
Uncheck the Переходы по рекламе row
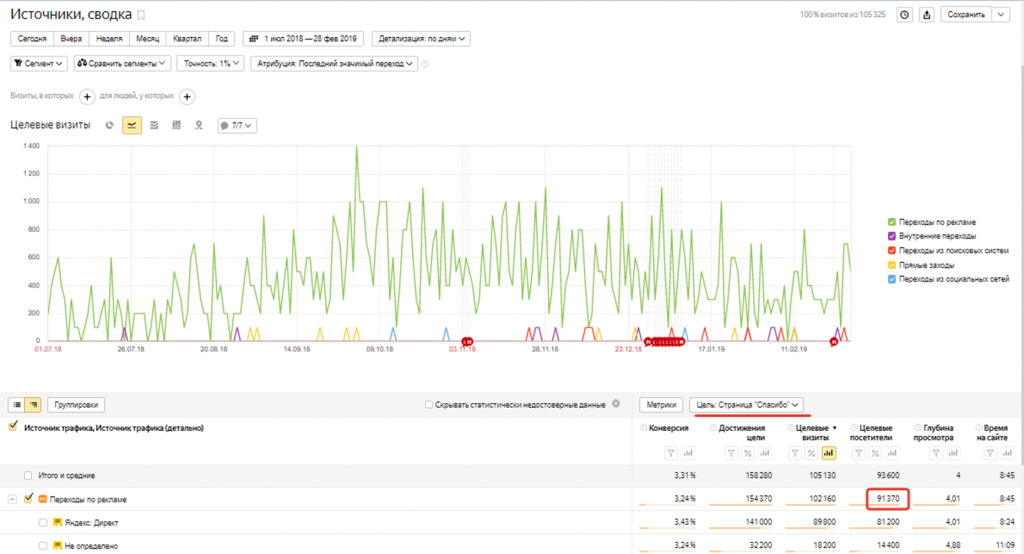coord(28,498)
